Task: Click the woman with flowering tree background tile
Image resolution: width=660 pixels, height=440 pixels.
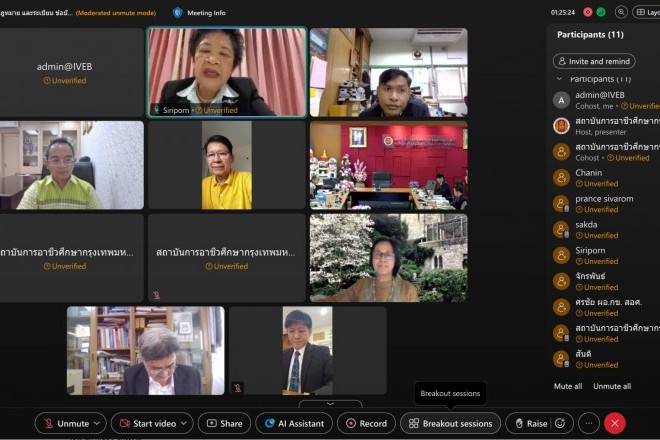Action: point(389,258)
